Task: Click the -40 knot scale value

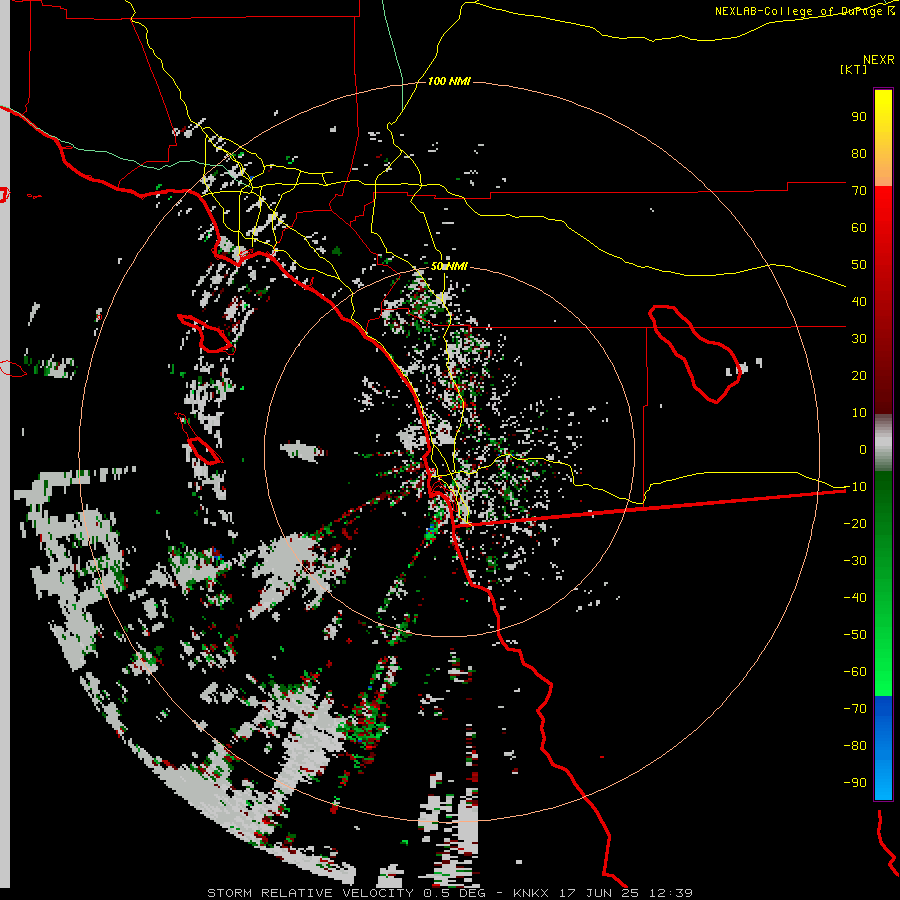Action: point(855,598)
